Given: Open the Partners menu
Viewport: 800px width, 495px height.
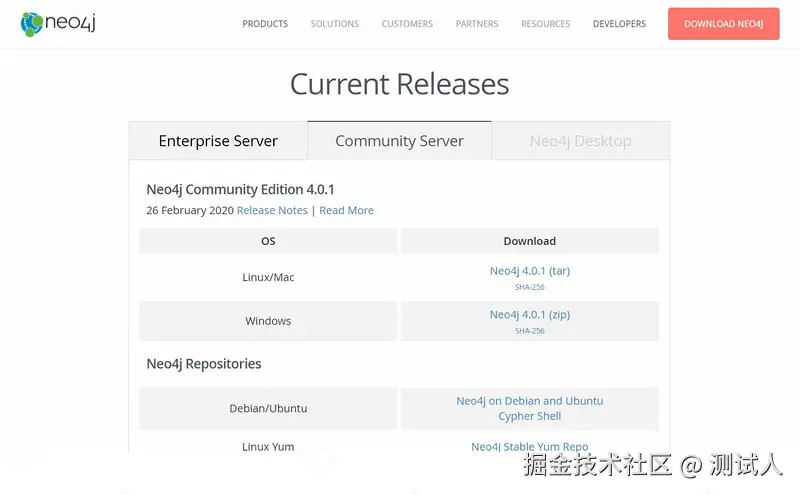Looking at the screenshot, I should pos(477,24).
